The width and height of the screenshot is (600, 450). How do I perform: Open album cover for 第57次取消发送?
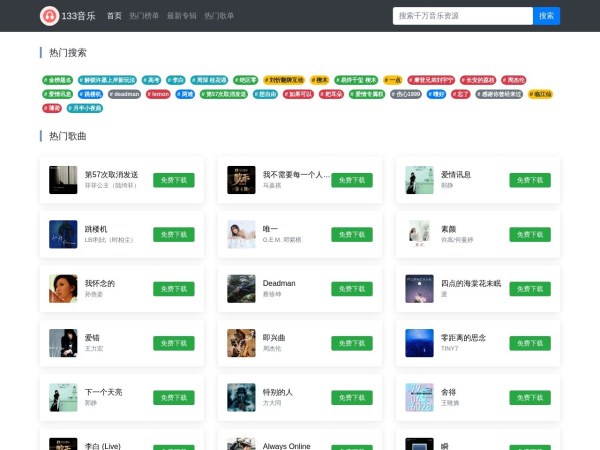pyautogui.click(x=63, y=180)
